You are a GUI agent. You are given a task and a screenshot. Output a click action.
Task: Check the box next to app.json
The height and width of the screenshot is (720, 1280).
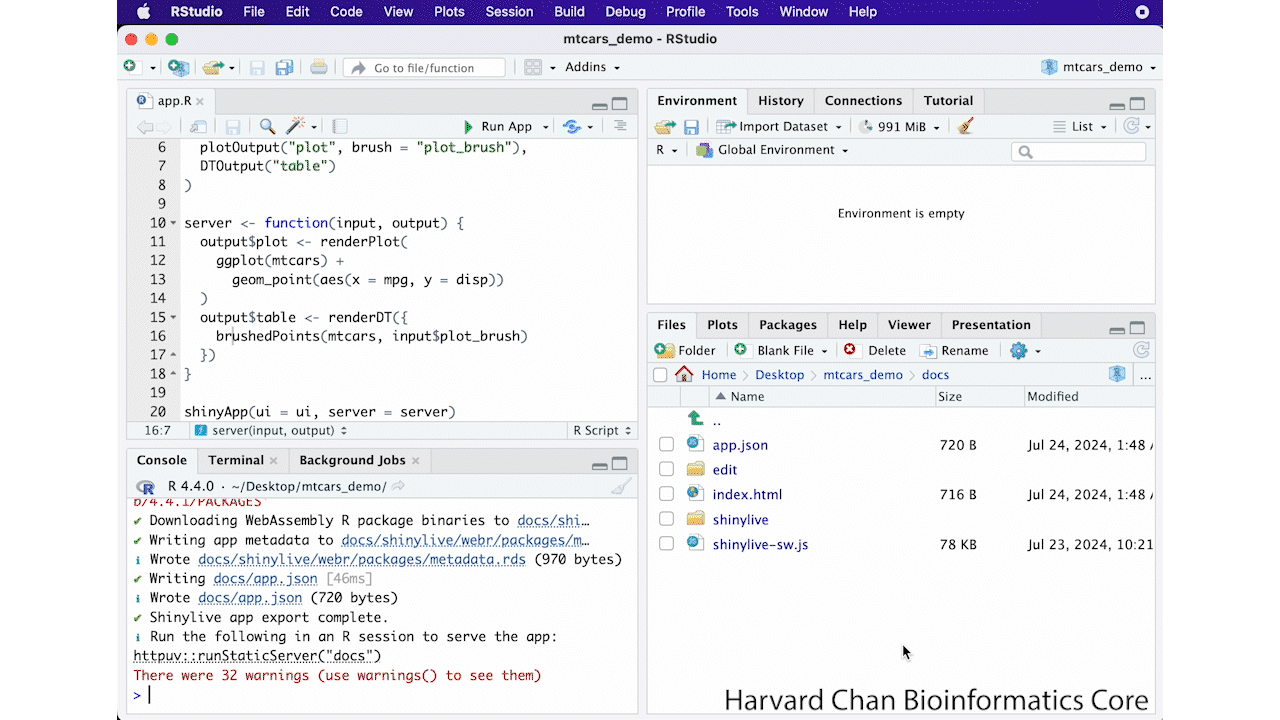pyautogui.click(x=666, y=445)
